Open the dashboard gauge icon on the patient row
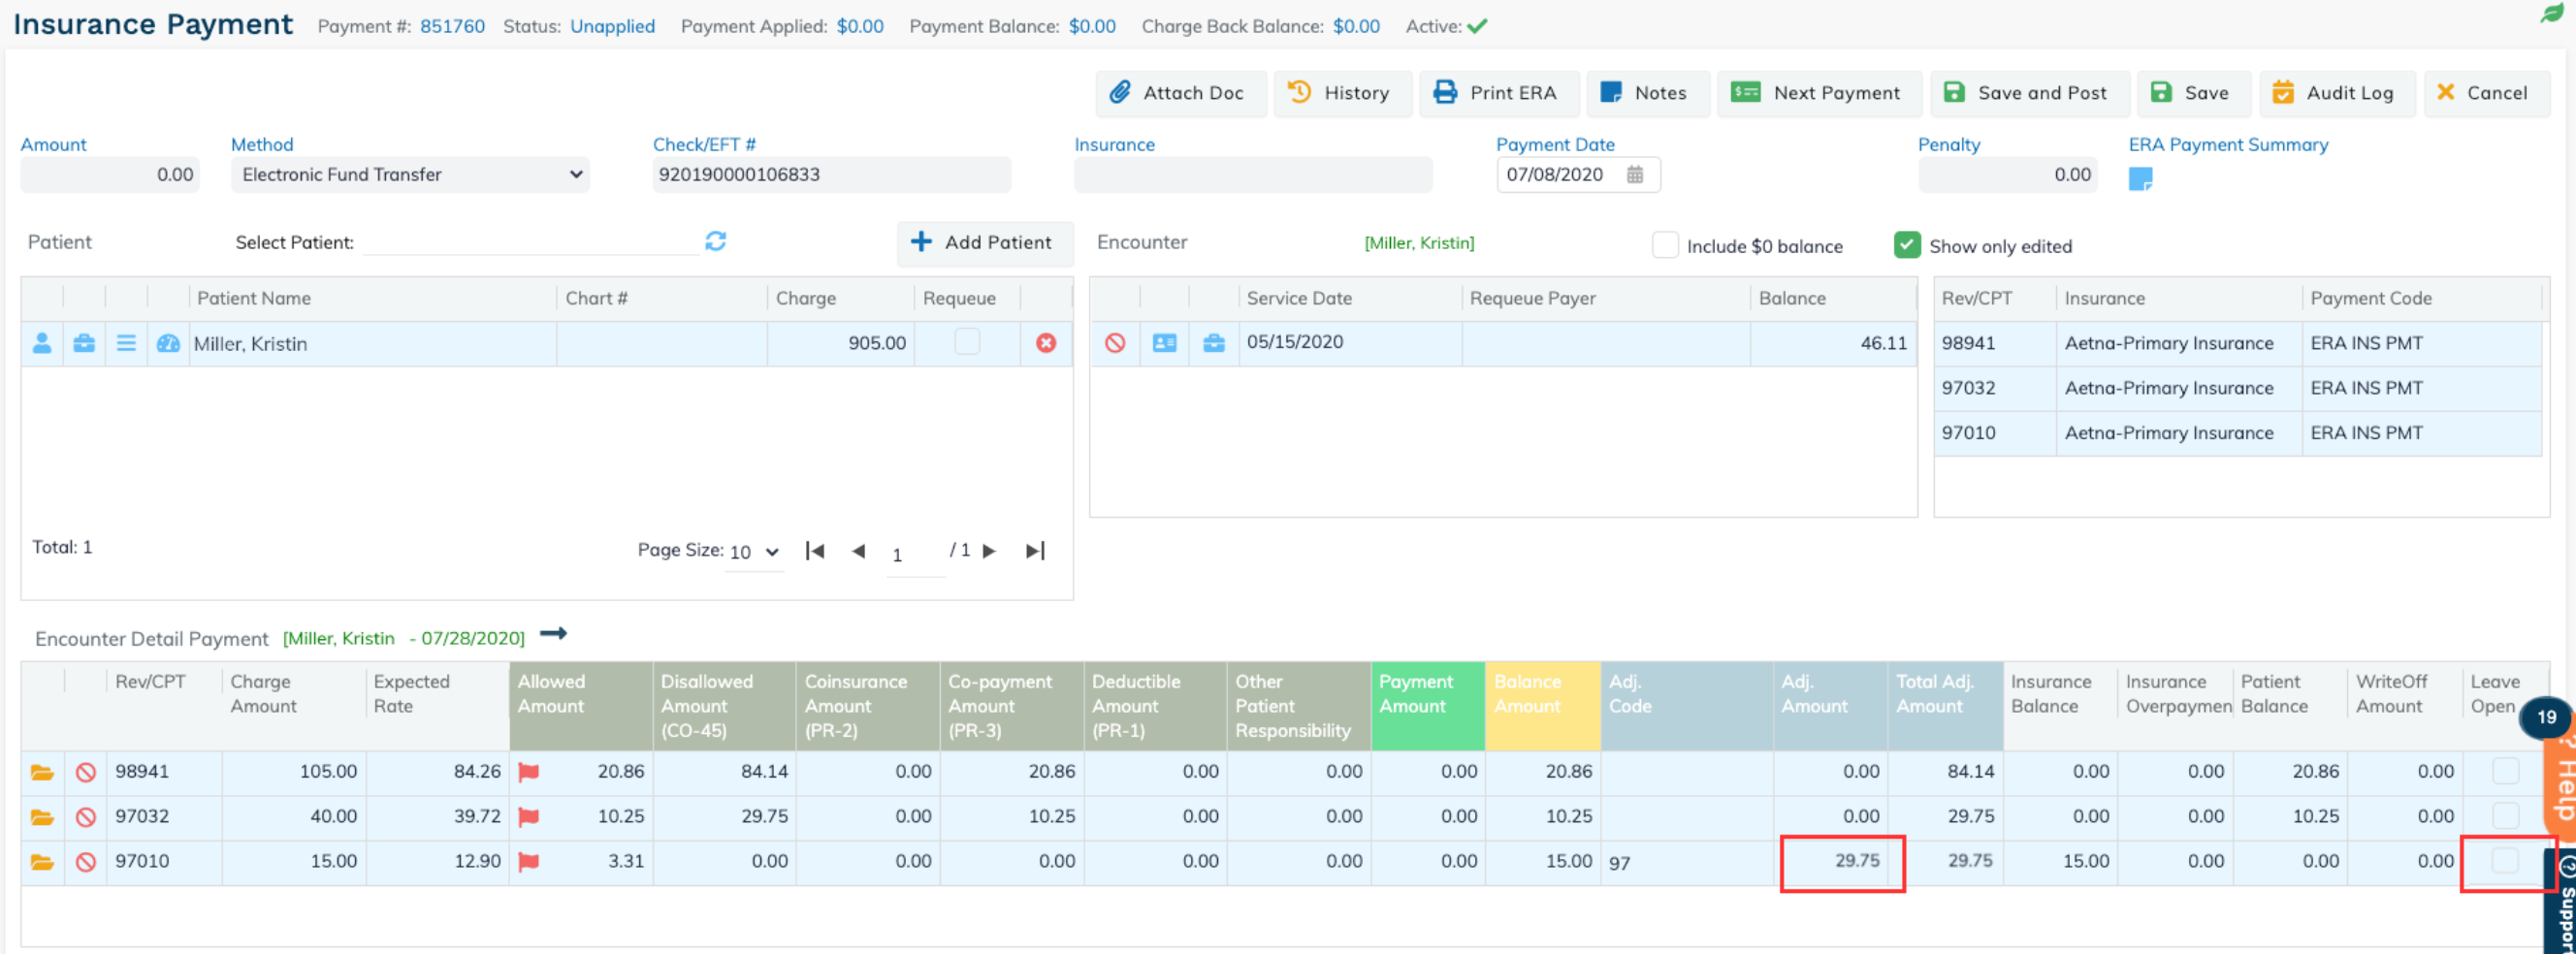 click(x=168, y=343)
